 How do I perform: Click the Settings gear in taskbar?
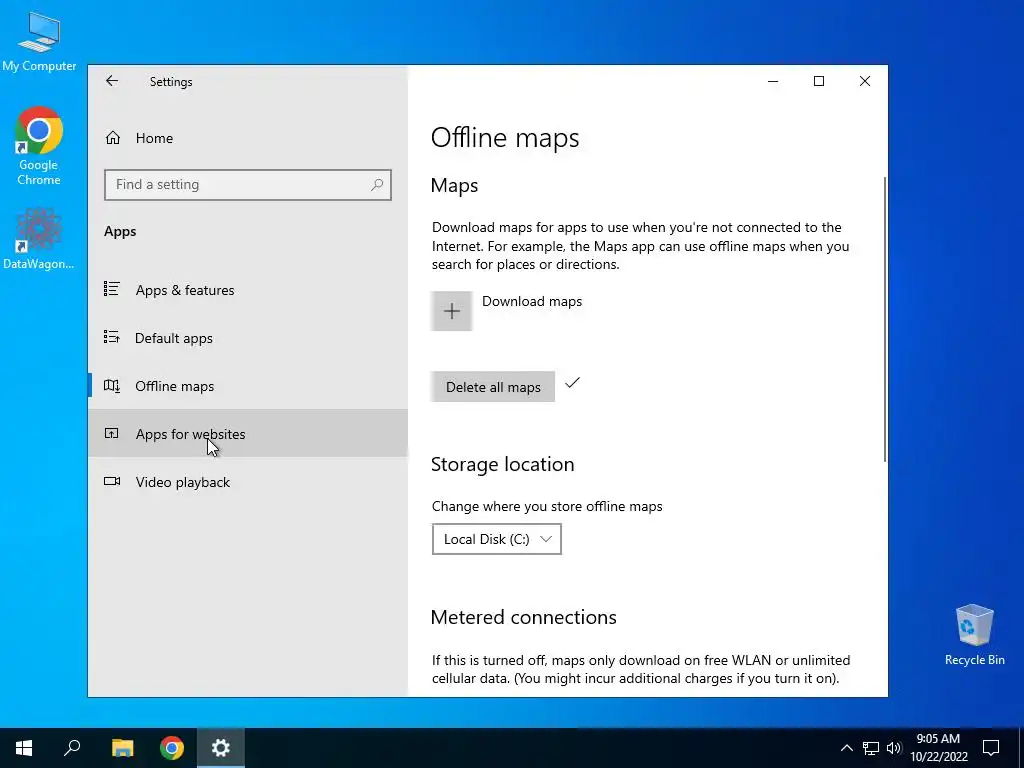click(221, 748)
